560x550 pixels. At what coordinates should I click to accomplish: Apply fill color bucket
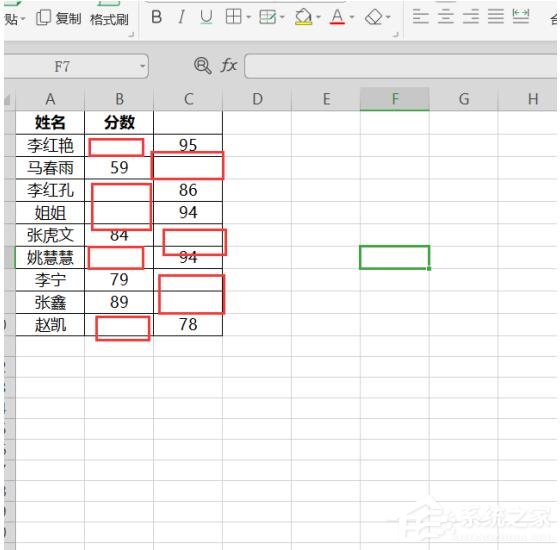[x=304, y=17]
